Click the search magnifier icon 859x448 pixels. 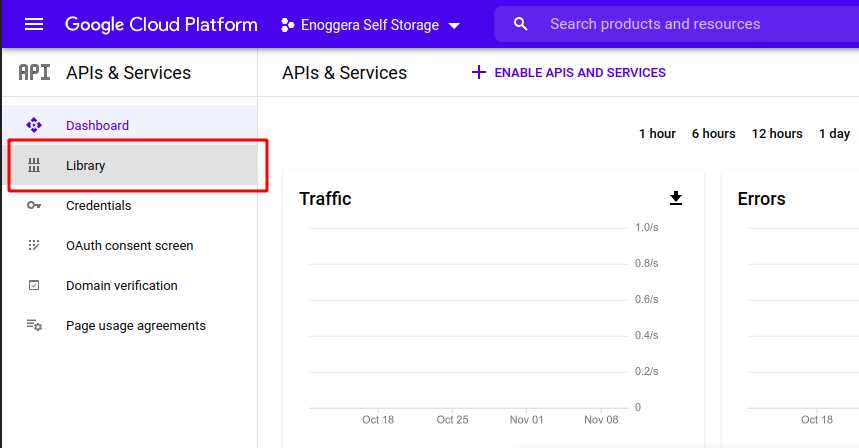click(x=520, y=24)
